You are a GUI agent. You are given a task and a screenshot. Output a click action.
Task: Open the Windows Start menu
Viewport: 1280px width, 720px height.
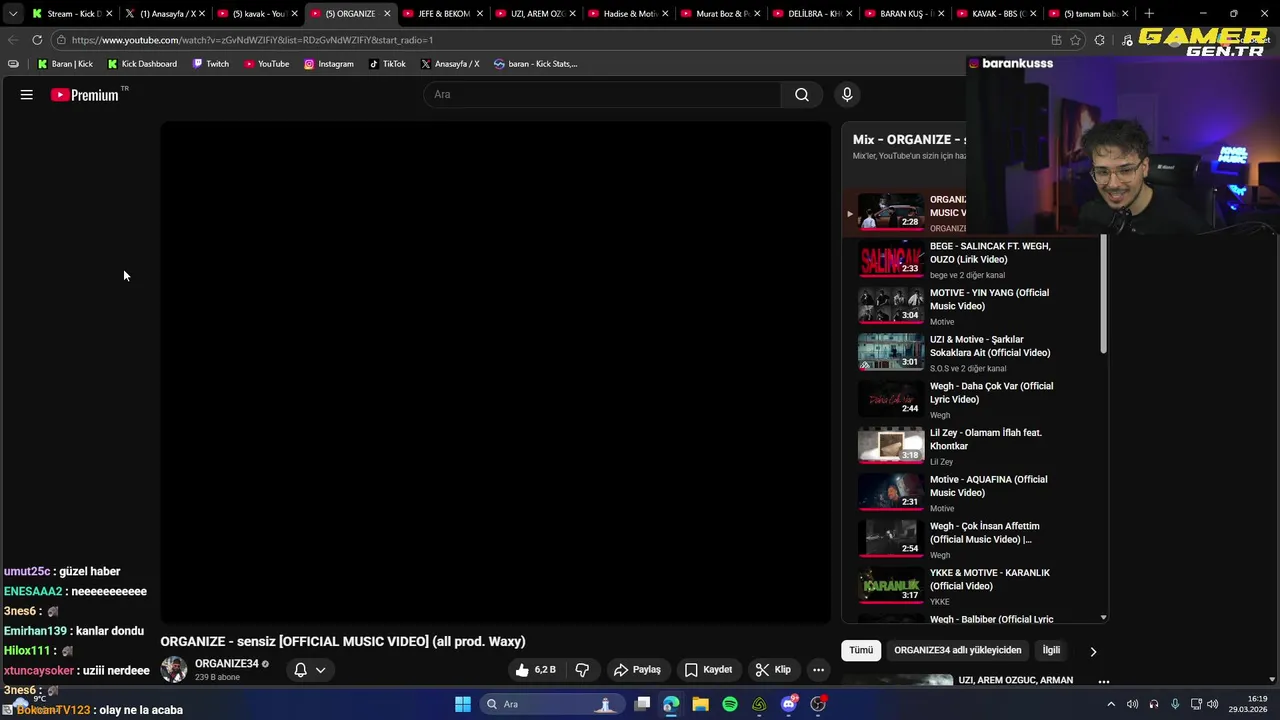pyautogui.click(x=463, y=704)
